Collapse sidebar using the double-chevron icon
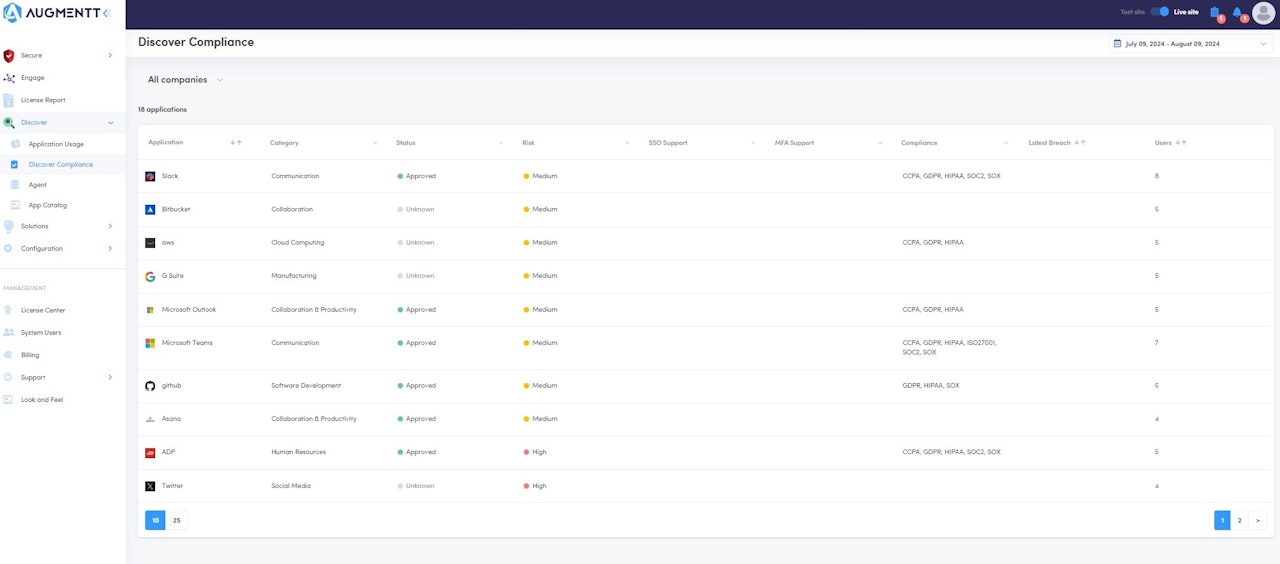Screen dimensions: 1280x564 107,13
